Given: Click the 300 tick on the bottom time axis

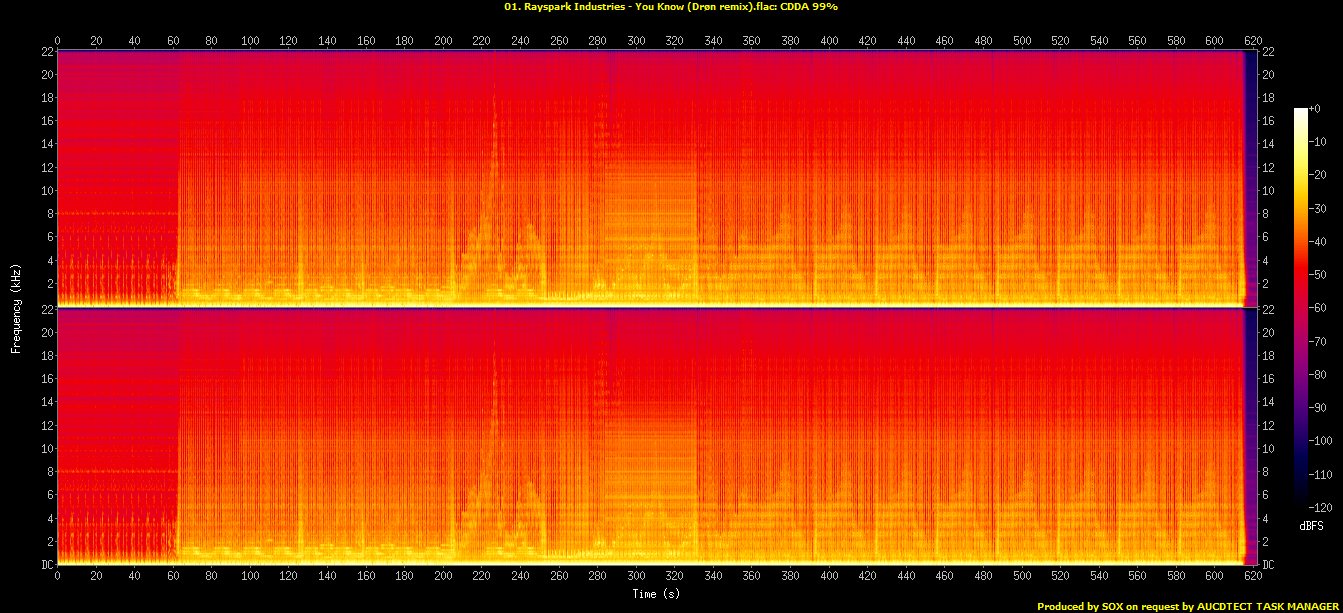Looking at the screenshot, I should [x=636, y=578].
